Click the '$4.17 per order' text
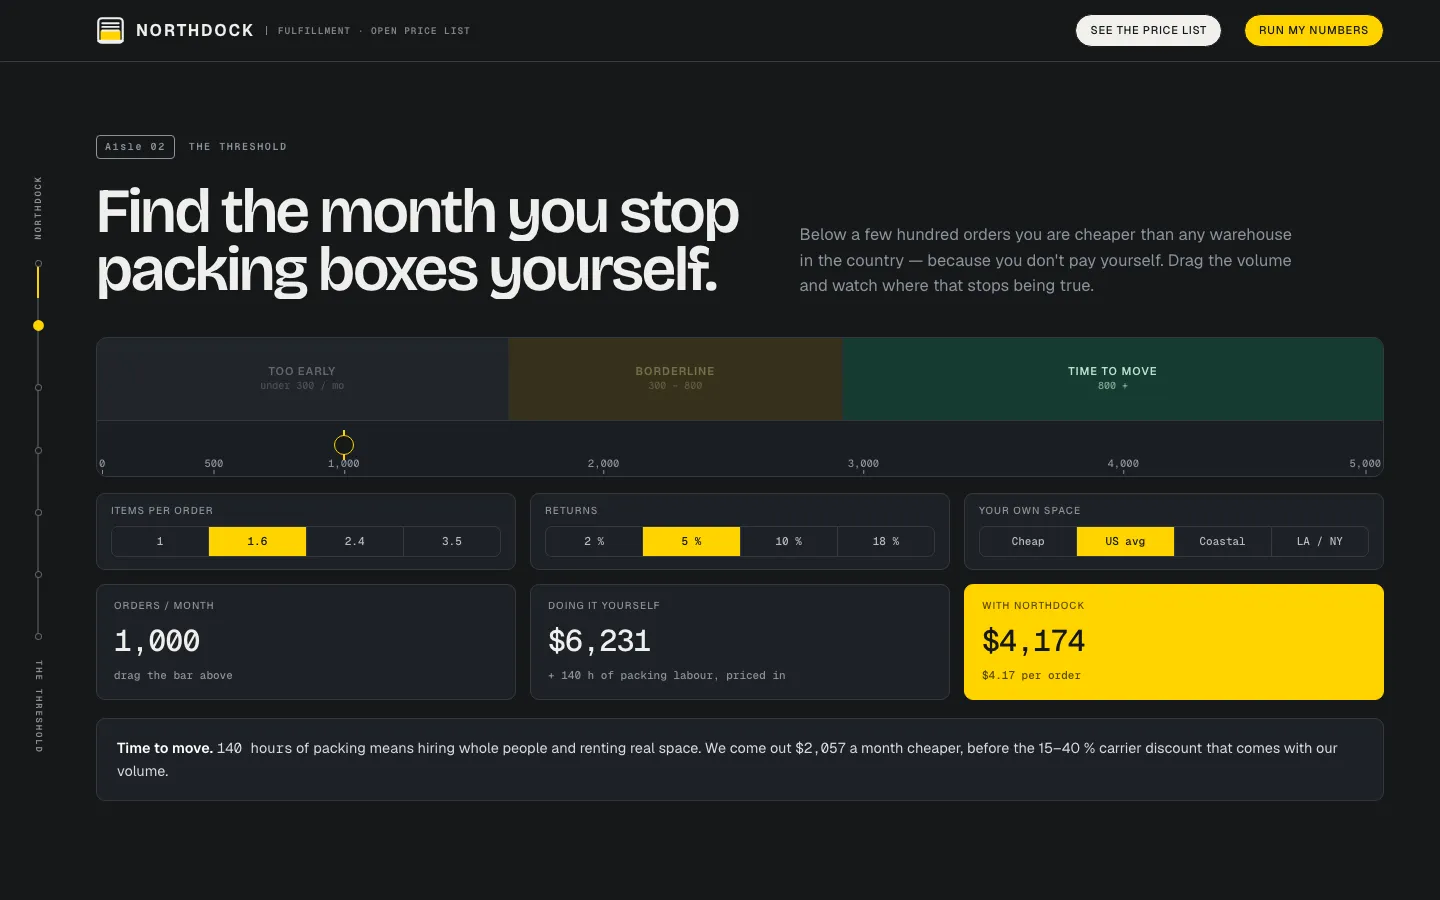1440x900 pixels. click(x=1031, y=676)
